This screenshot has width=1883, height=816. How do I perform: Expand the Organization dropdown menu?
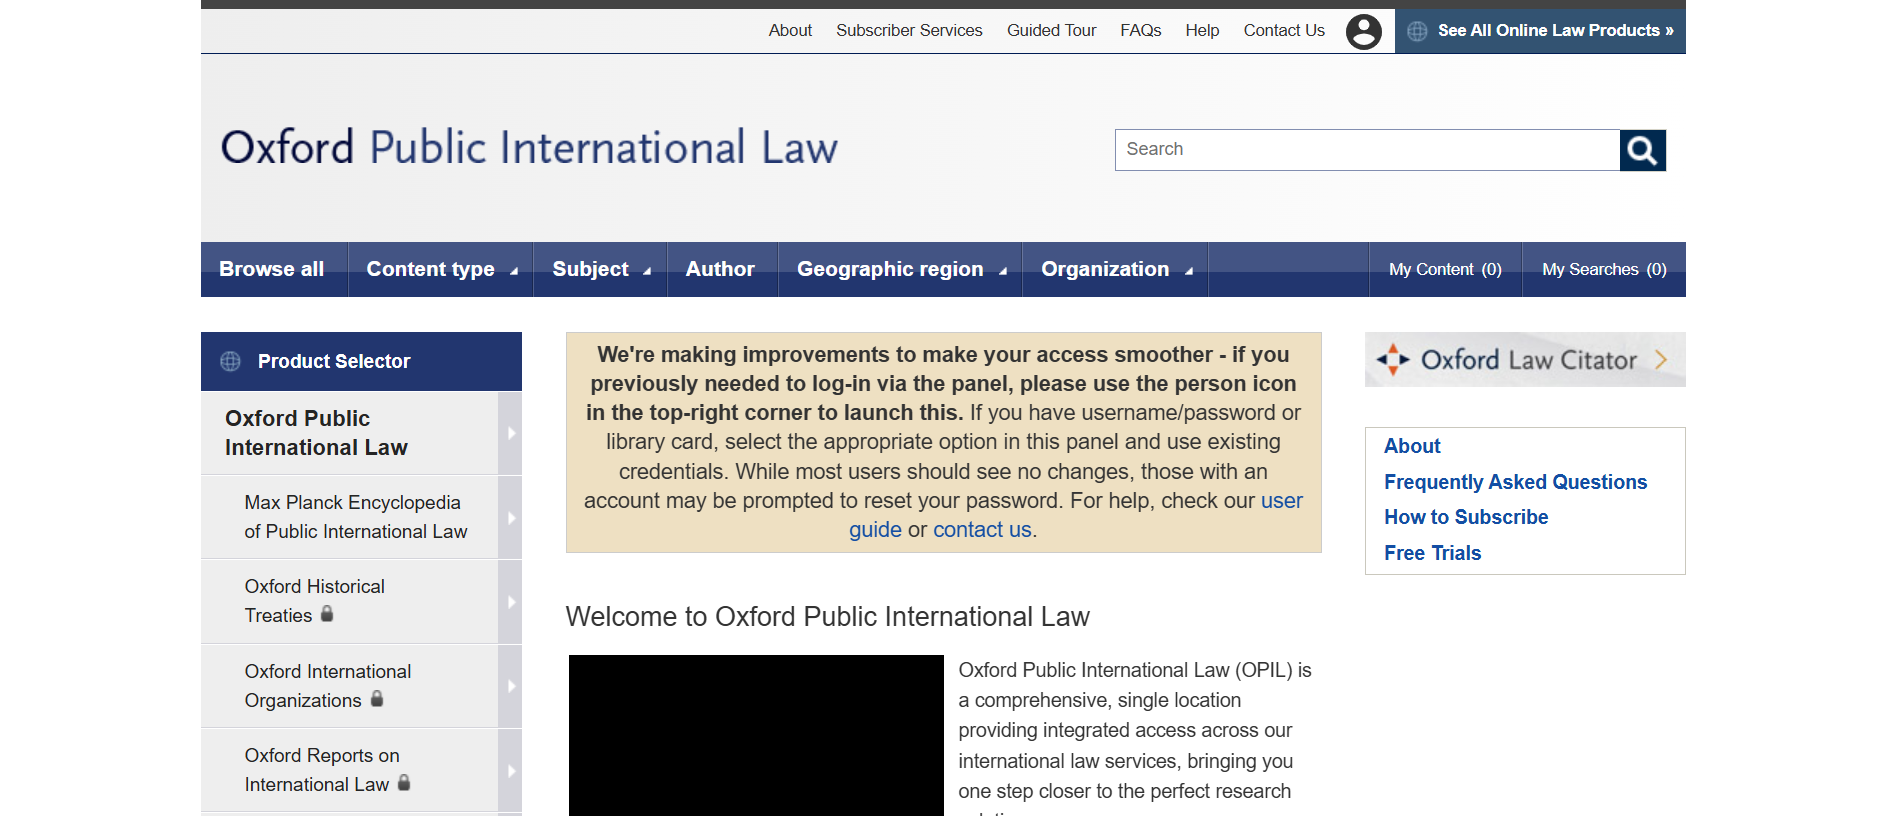pyautogui.click(x=1115, y=269)
